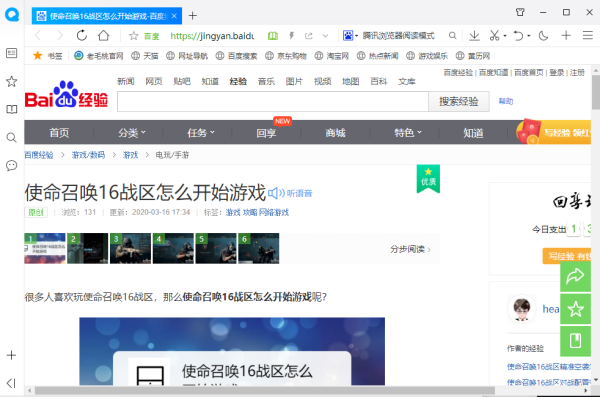
Task: Open the sidebar search magnifier
Action: pyautogui.click(x=11, y=137)
